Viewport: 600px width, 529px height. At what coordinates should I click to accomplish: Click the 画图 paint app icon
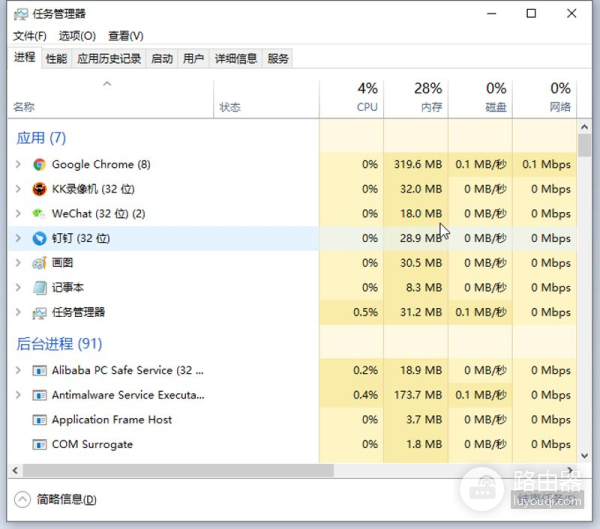tap(39, 263)
